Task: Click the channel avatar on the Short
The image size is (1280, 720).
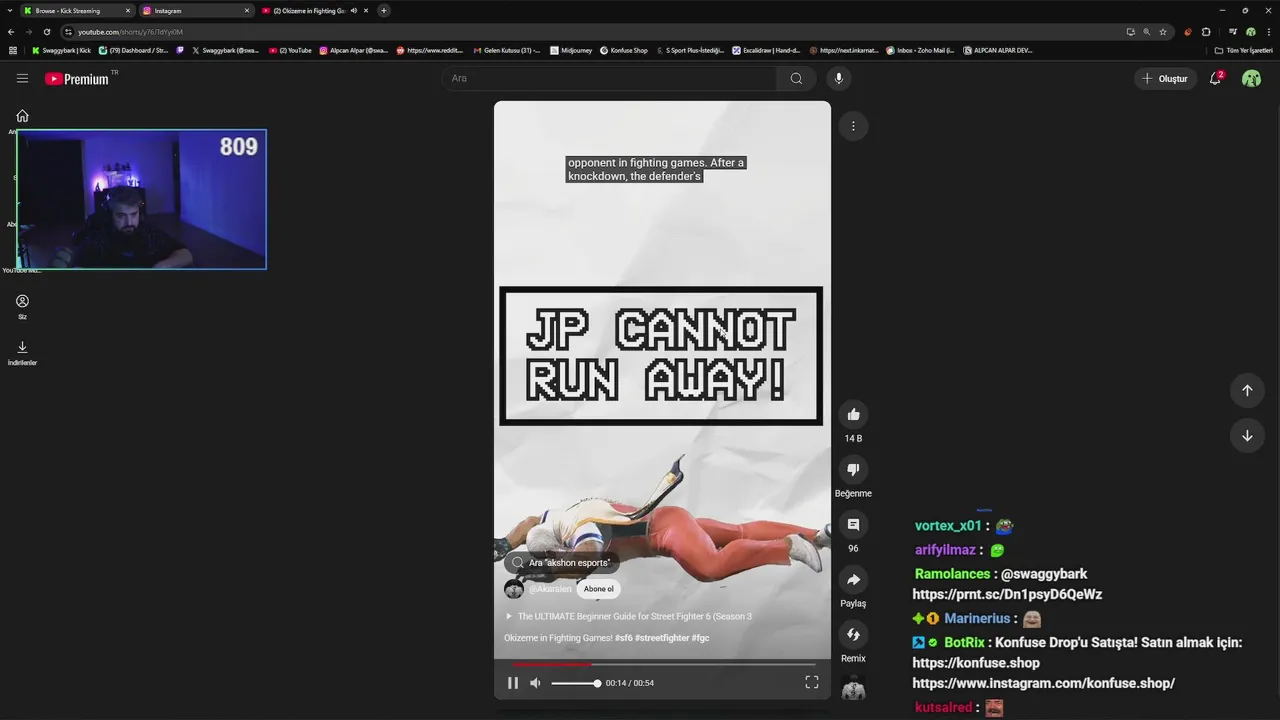Action: tap(514, 589)
